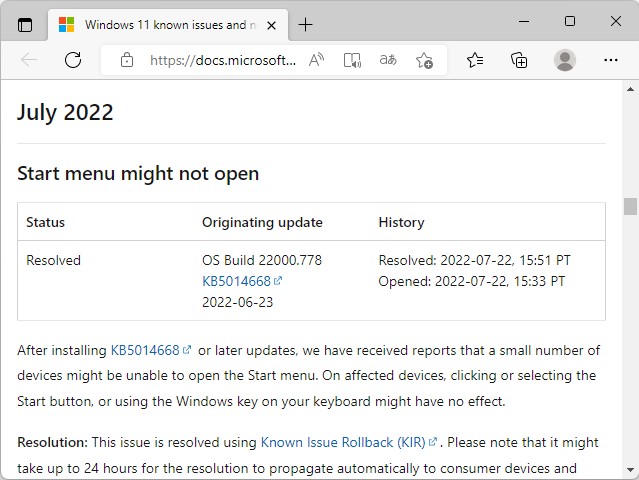Open the user profile menu
Screen dimensions: 639x480
coord(565,60)
